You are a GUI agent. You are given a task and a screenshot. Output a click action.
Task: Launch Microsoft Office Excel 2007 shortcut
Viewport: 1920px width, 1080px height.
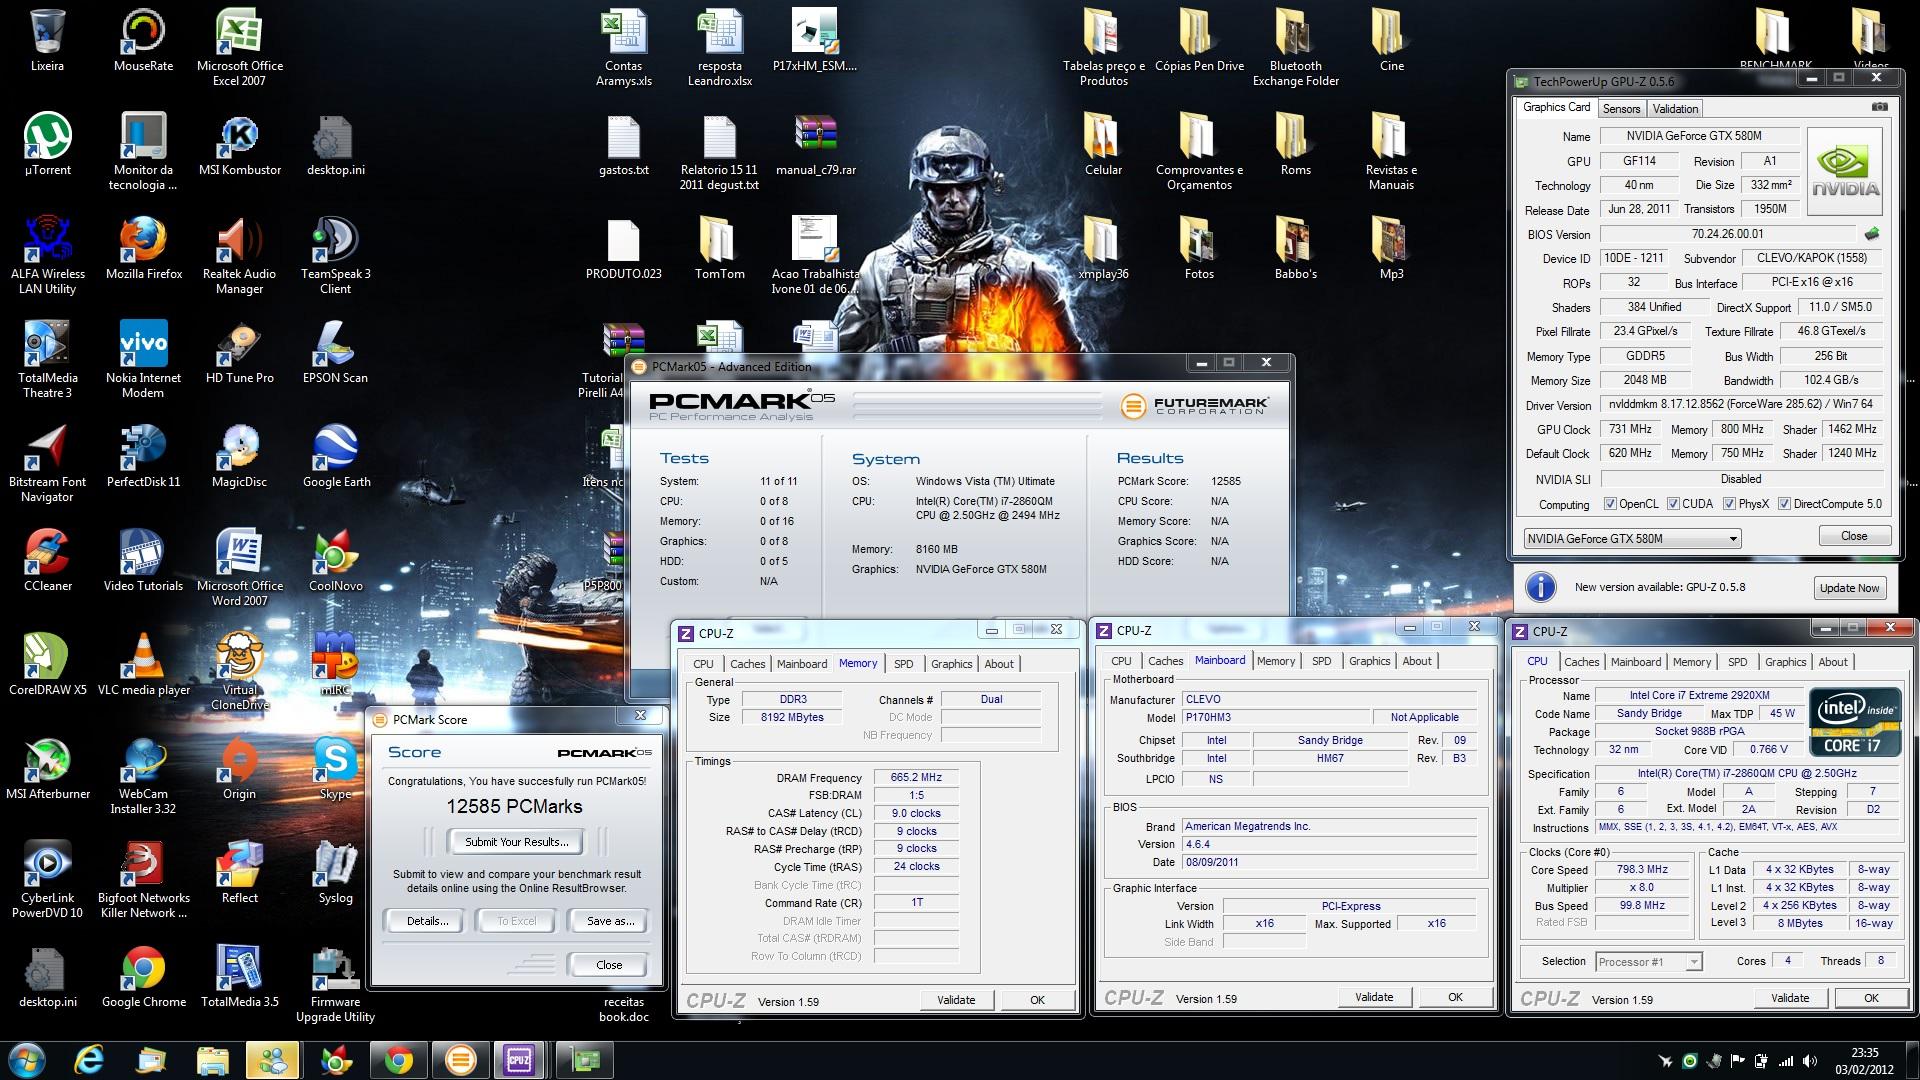(x=239, y=48)
